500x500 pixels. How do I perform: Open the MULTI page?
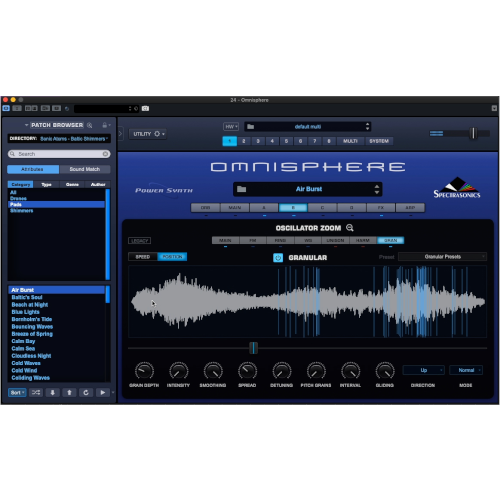(x=350, y=141)
